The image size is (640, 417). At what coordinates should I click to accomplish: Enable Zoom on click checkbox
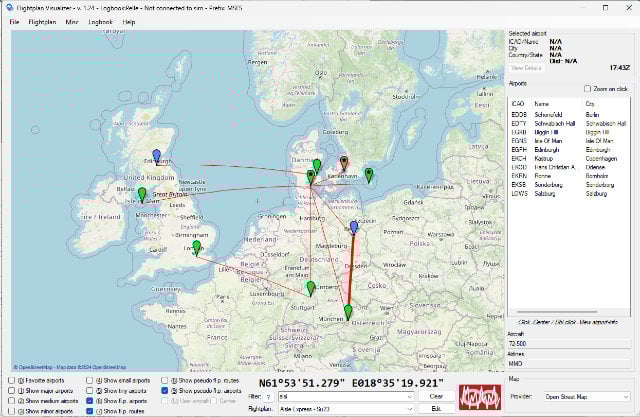pyautogui.click(x=587, y=89)
